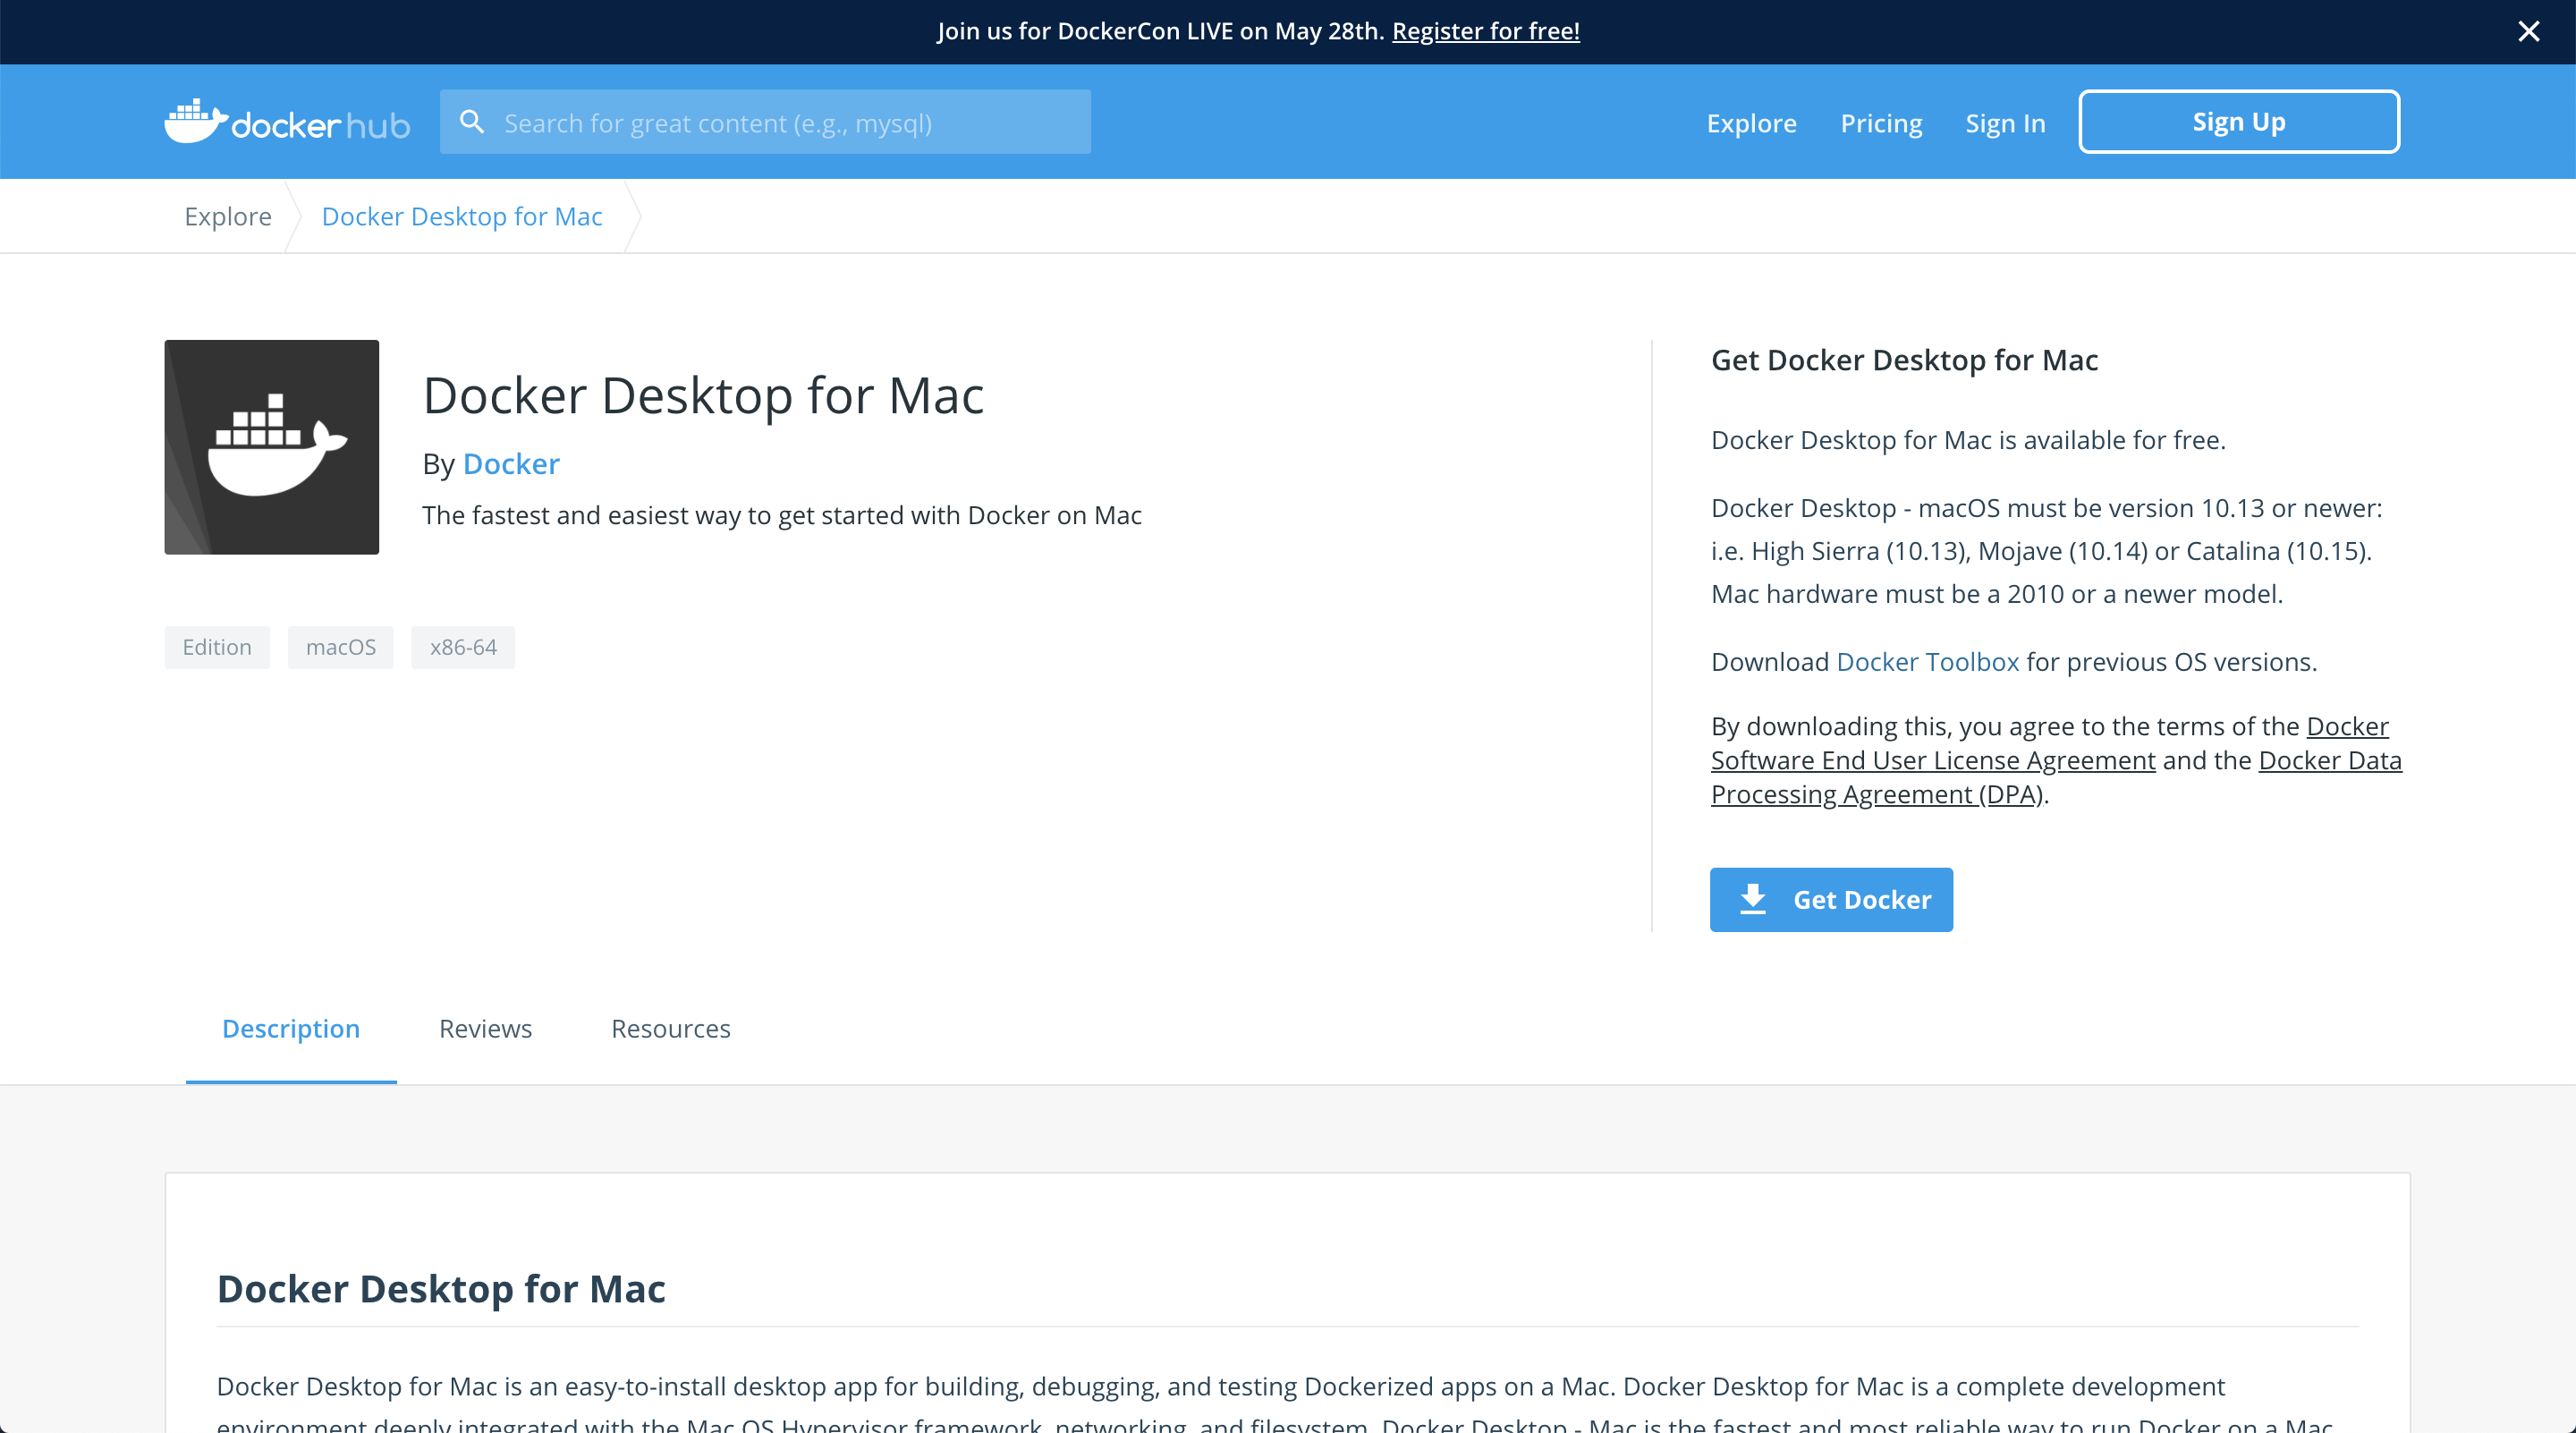Switch to the Resources tab

pos(670,1029)
